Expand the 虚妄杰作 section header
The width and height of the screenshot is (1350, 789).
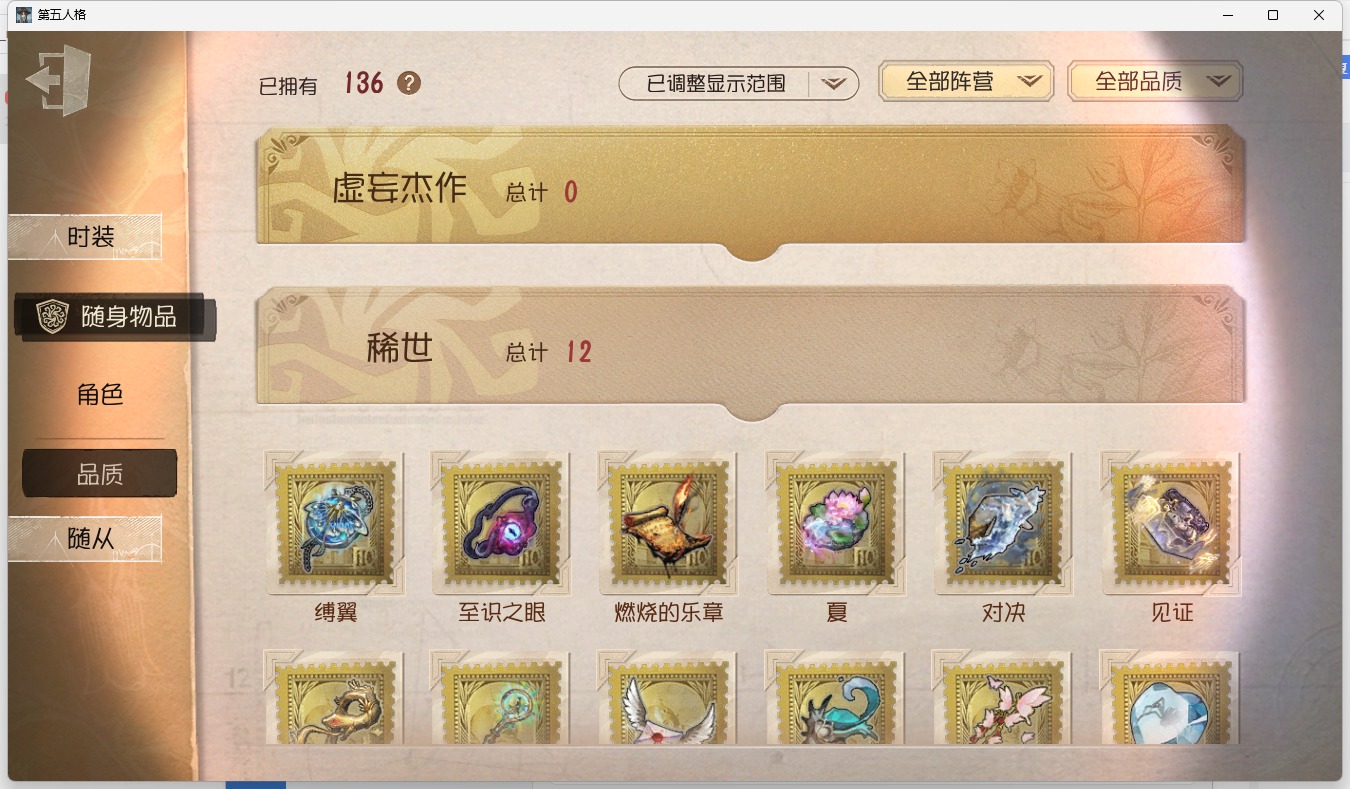click(x=751, y=192)
